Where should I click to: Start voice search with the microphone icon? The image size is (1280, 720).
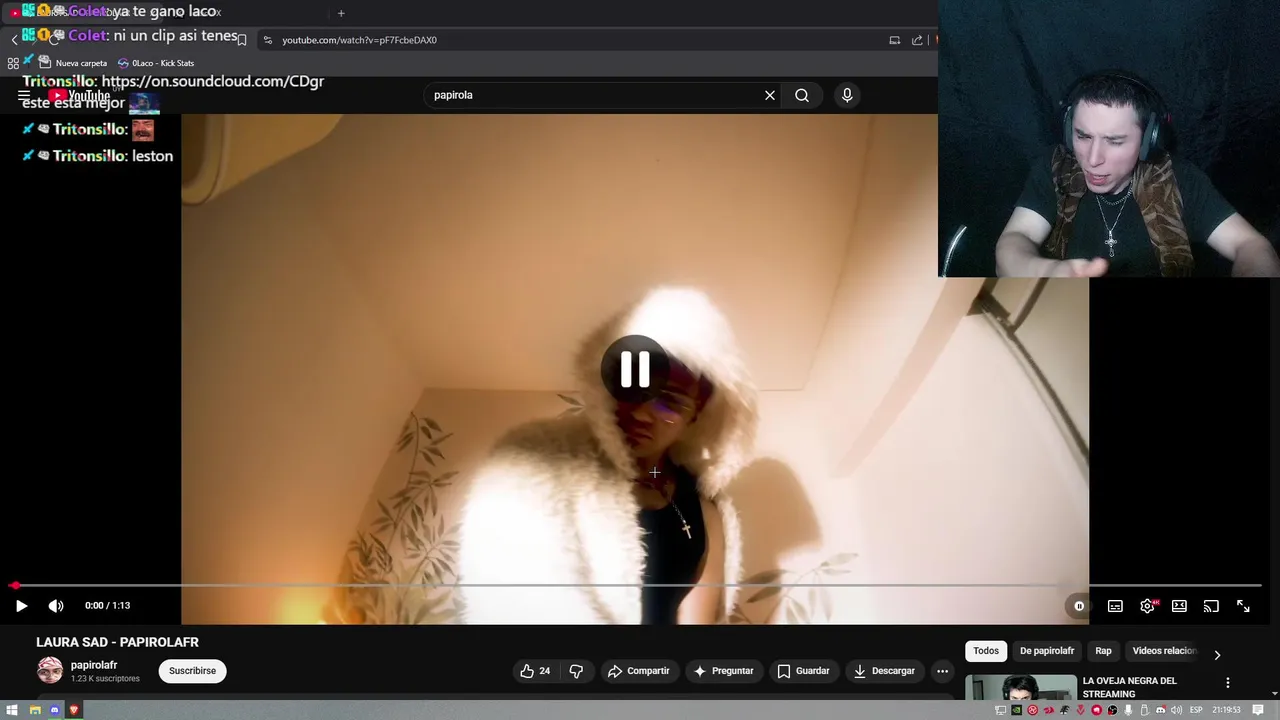847,95
